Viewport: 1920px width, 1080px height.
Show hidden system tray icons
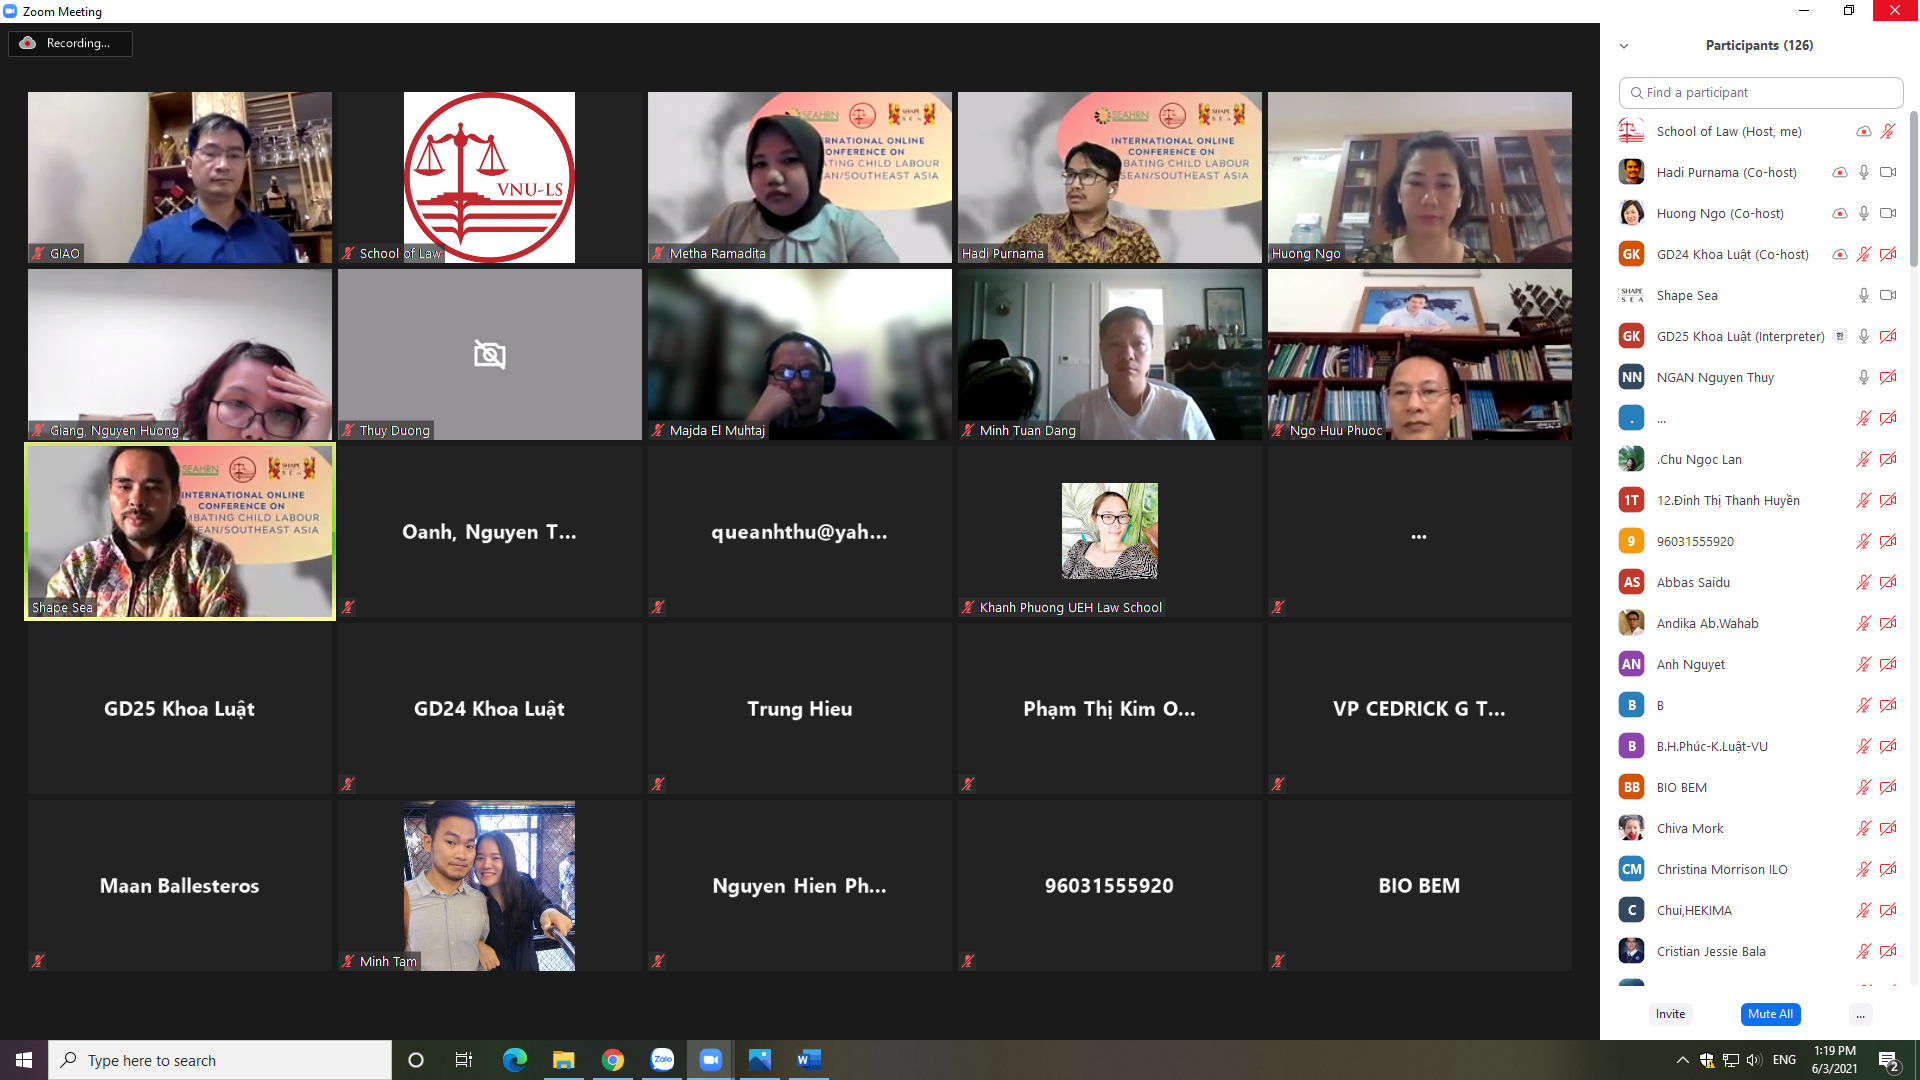pyautogui.click(x=1682, y=1060)
